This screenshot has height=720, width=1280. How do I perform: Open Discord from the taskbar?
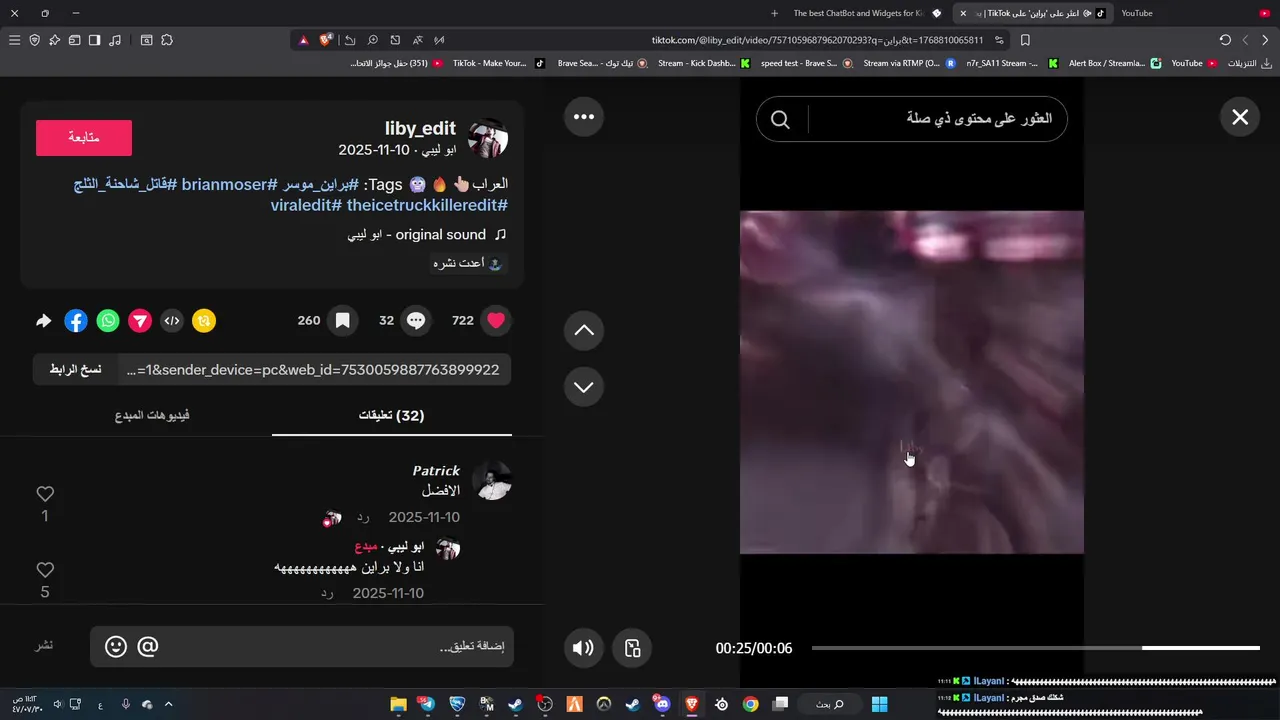pyautogui.click(x=661, y=704)
